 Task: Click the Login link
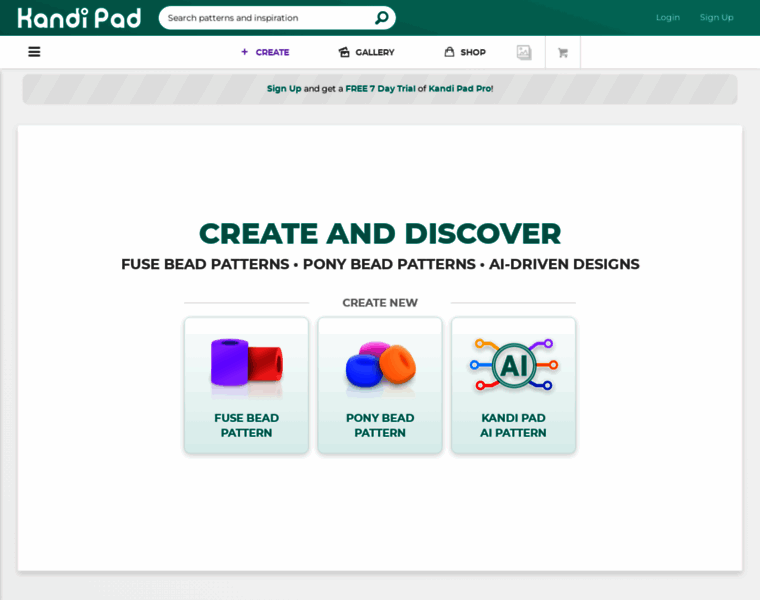point(667,17)
